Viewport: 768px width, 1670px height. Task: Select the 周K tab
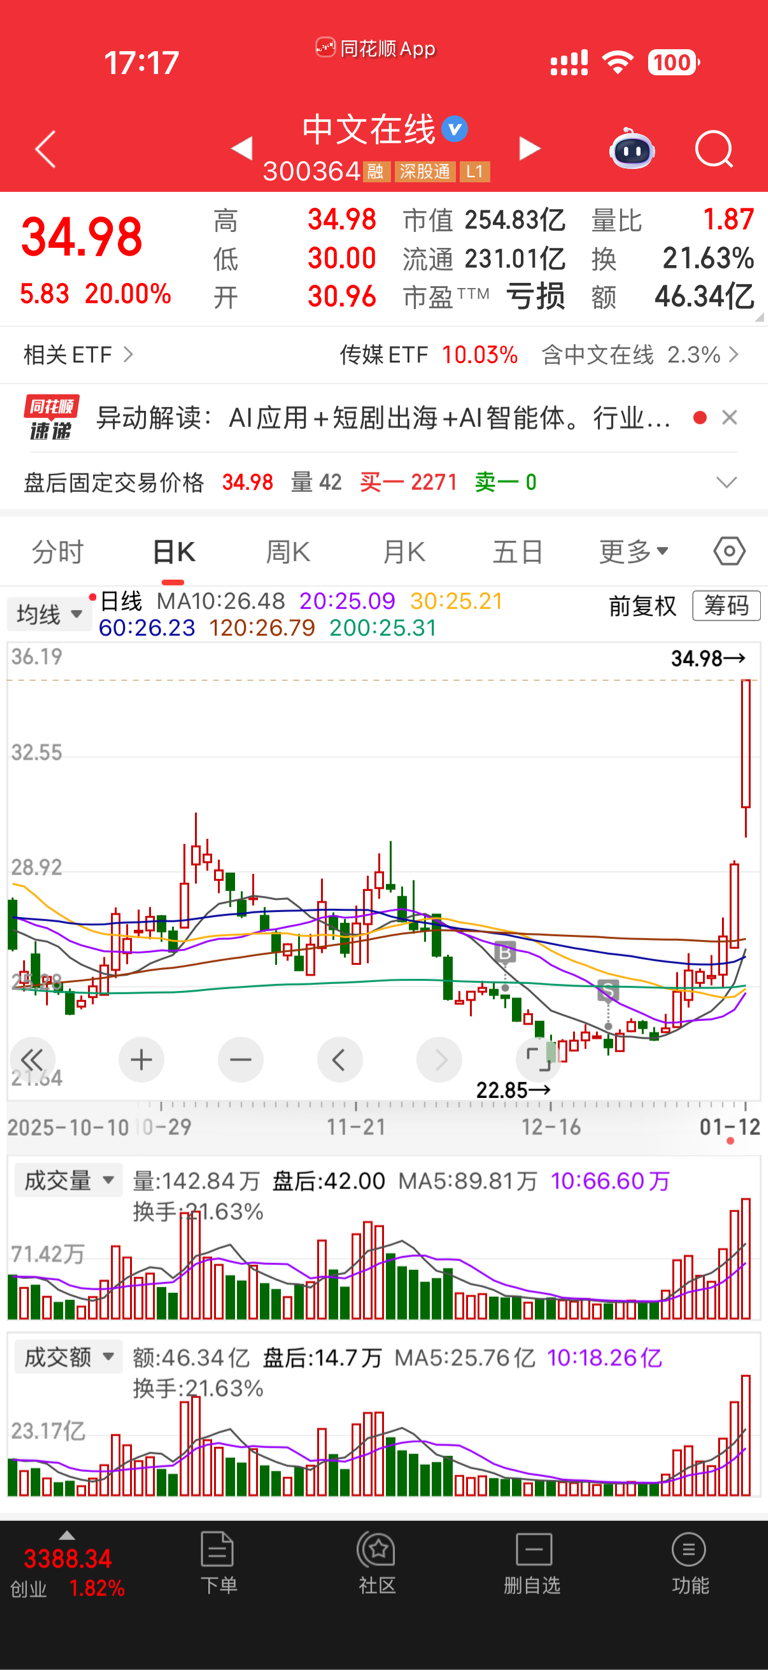click(x=288, y=552)
